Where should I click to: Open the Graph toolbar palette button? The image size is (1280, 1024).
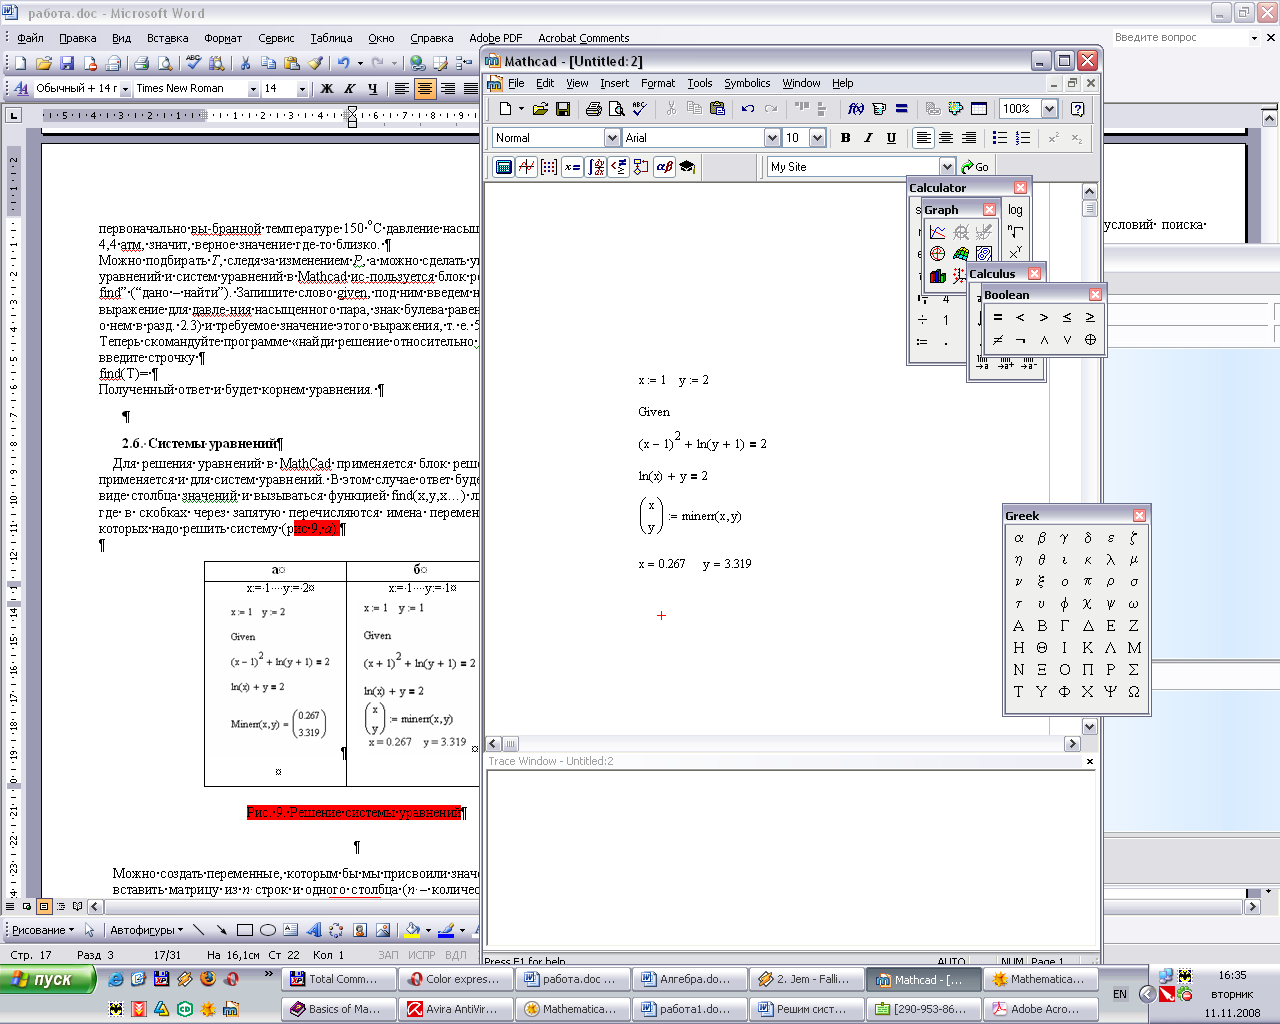tap(526, 167)
